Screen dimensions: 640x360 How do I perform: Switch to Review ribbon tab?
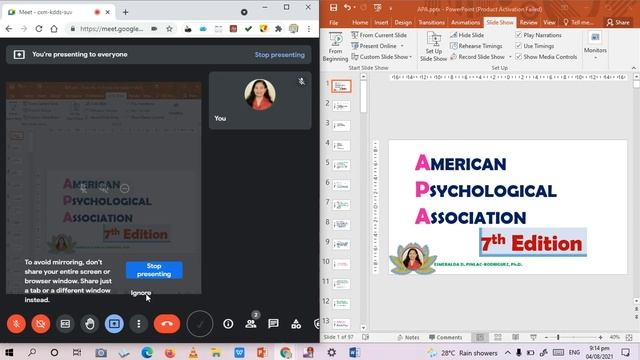click(x=528, y=22)
